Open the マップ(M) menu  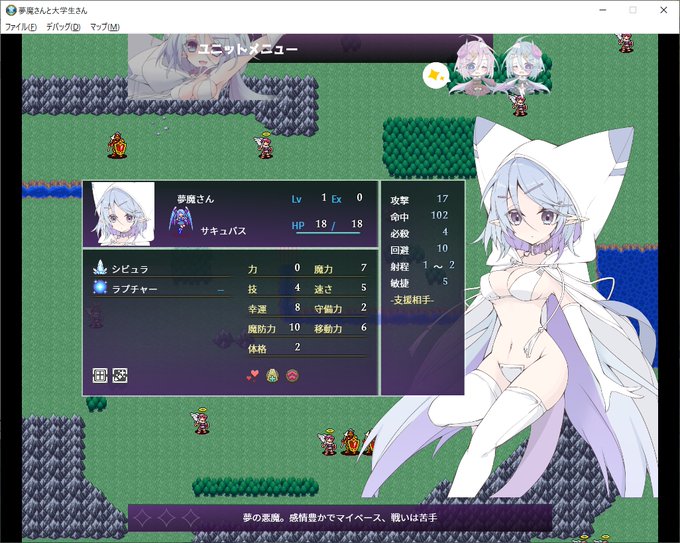coord(105,27)
